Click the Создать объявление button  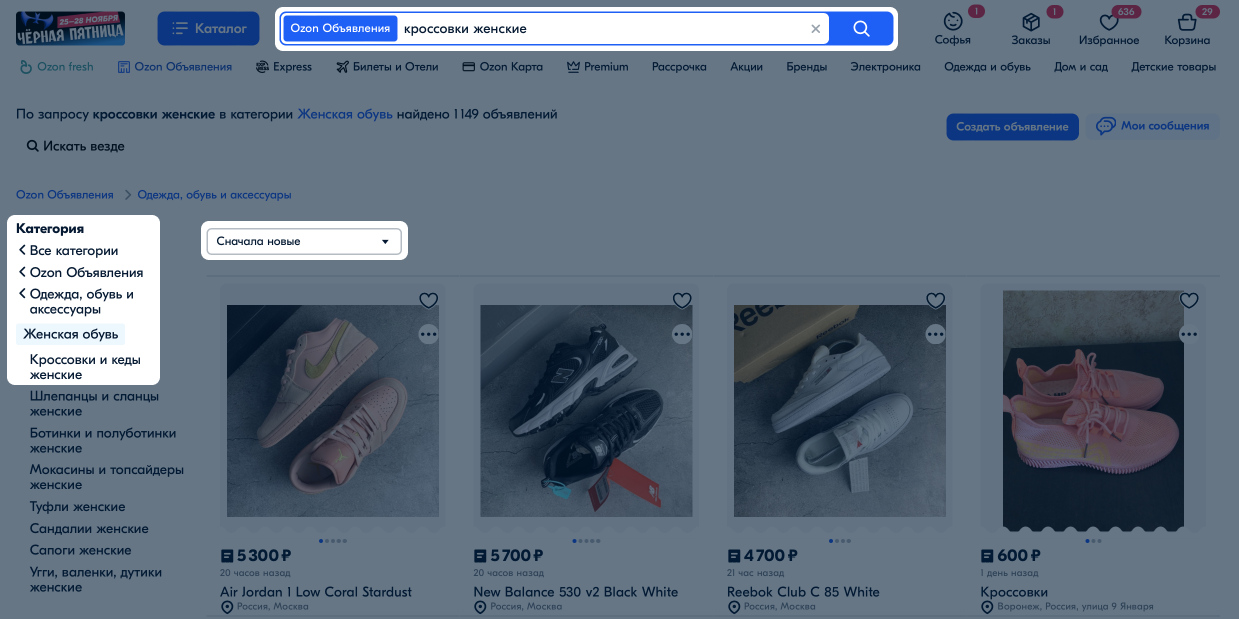click(x=1012, y=127)
